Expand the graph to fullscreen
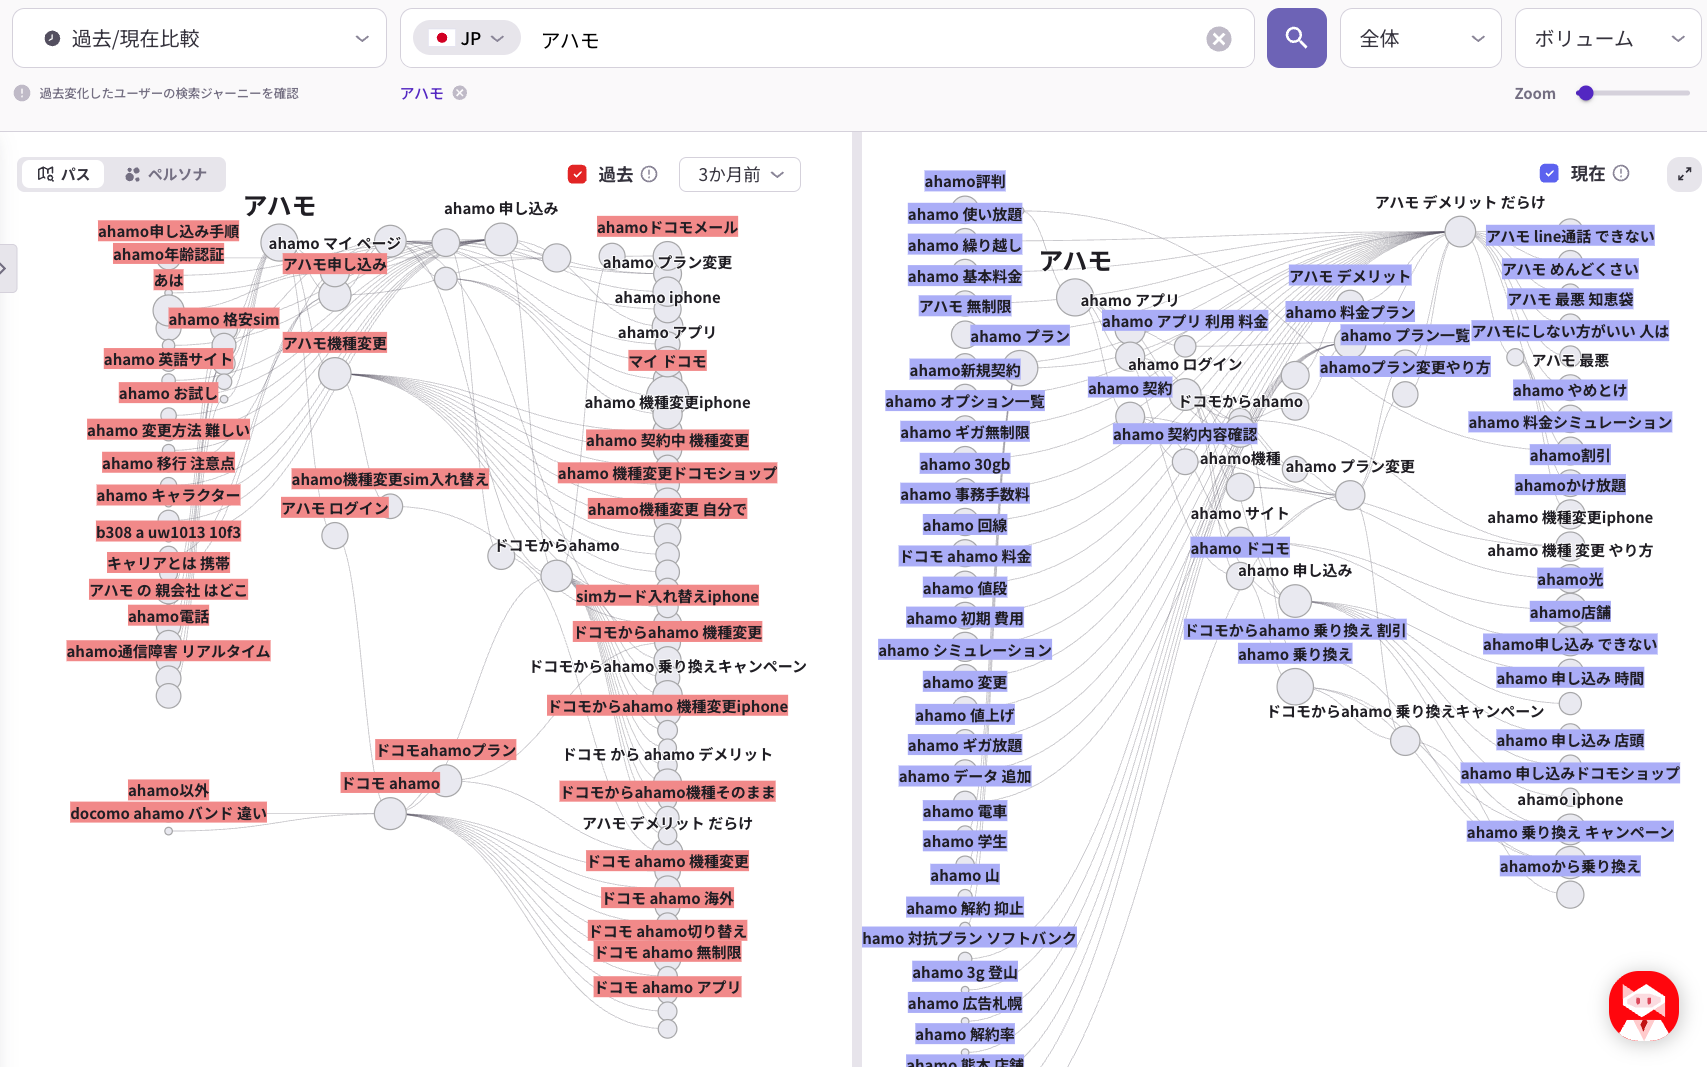The width and height of the screenshot is (1707, 1067). (x=1684, y=174)
